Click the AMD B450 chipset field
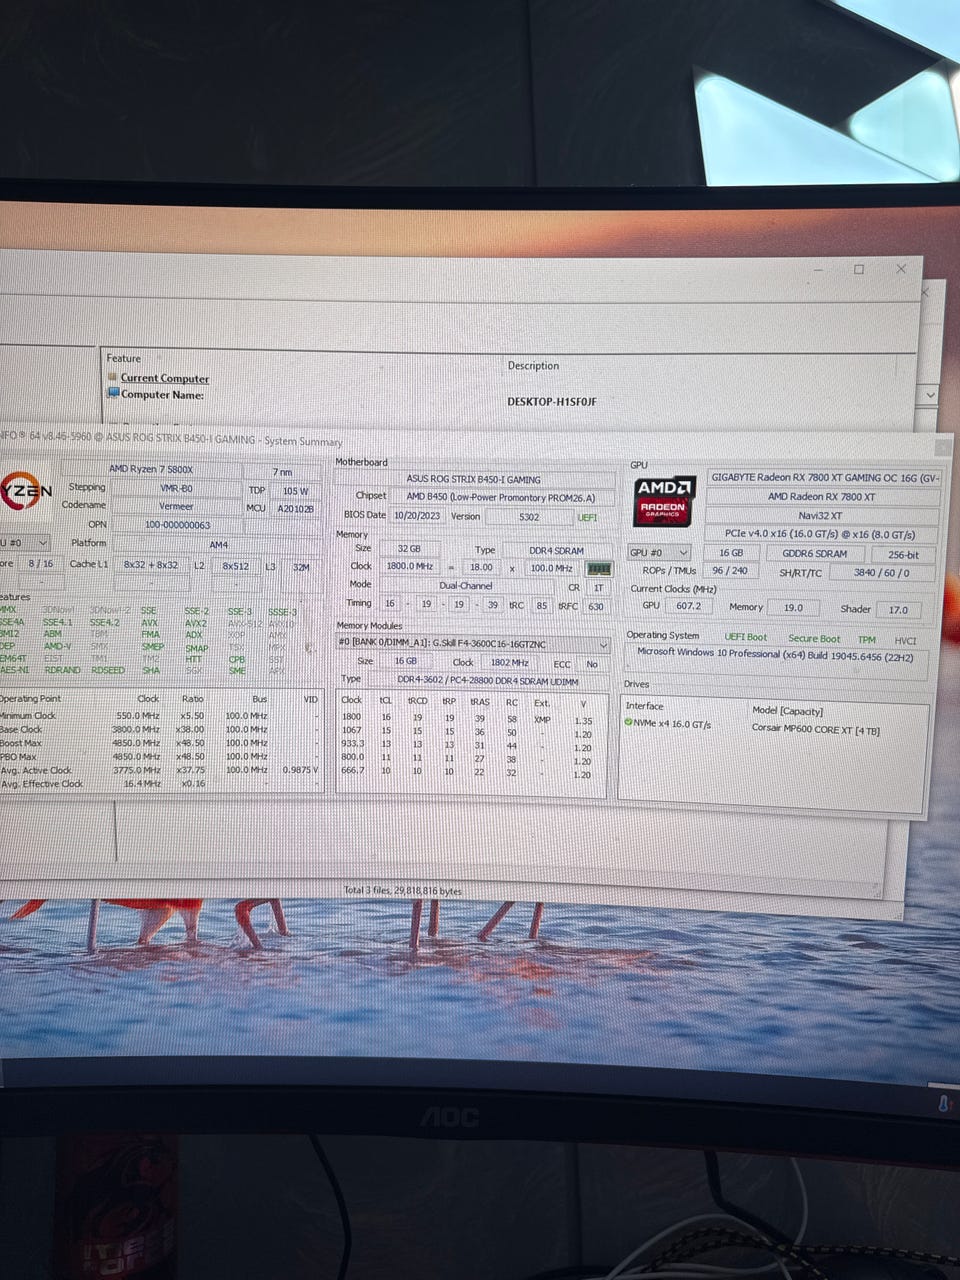 (500, 497)
